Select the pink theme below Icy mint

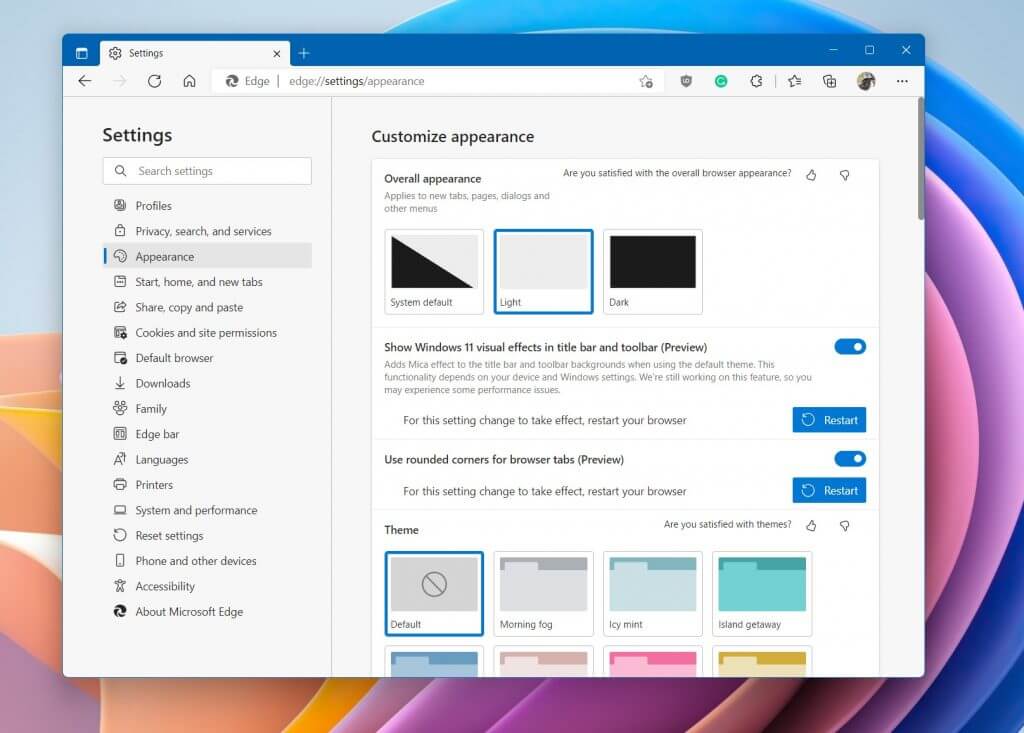[652, 662]
